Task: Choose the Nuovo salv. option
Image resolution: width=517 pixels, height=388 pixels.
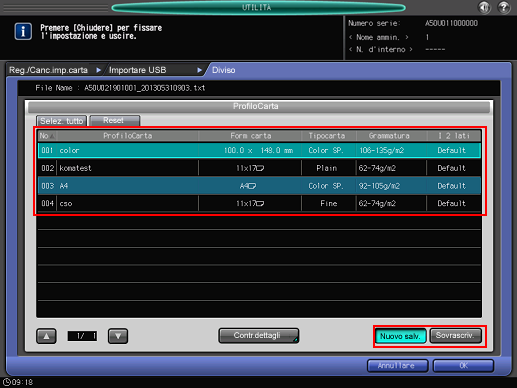Action: pos(400,336)
